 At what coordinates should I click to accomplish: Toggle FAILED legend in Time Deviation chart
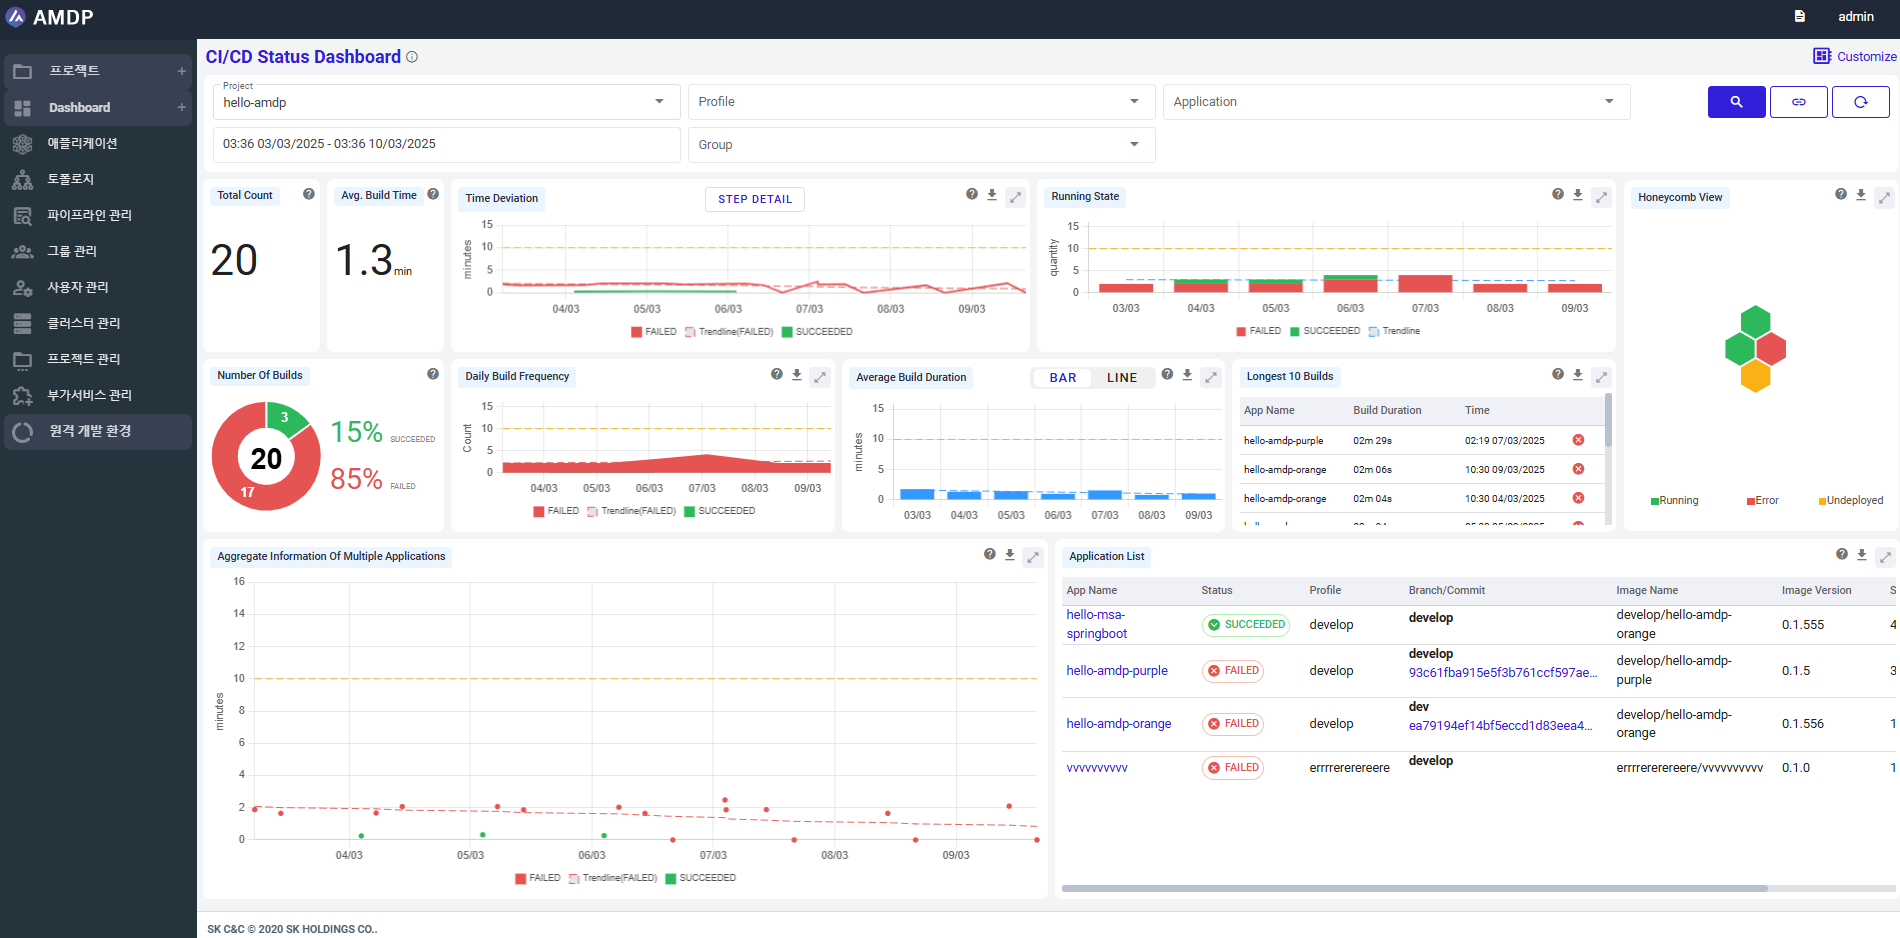[654, 332]
